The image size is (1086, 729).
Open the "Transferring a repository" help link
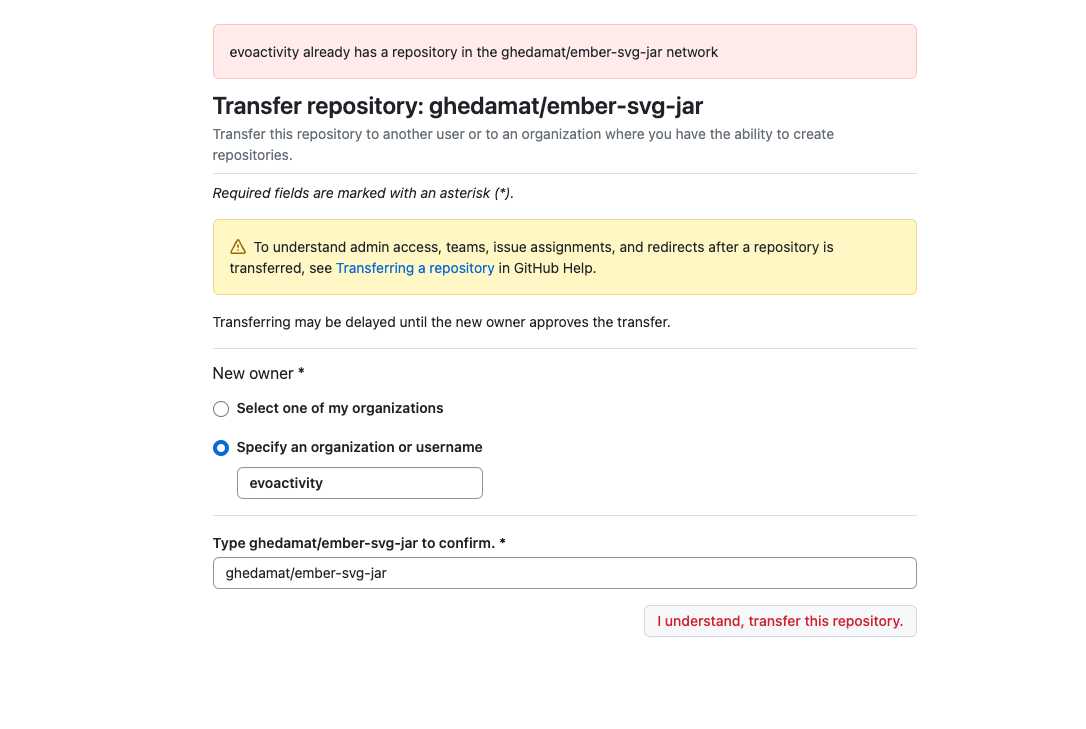(x=415, y=268)
